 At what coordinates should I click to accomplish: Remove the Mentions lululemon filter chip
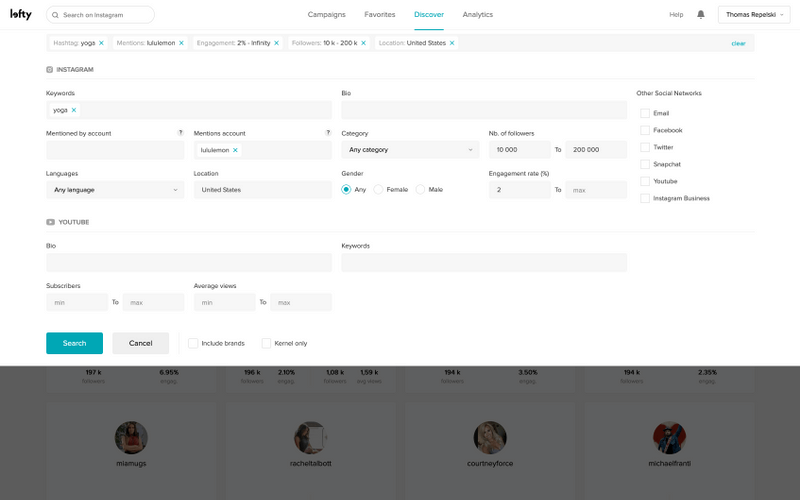(181, 43)
